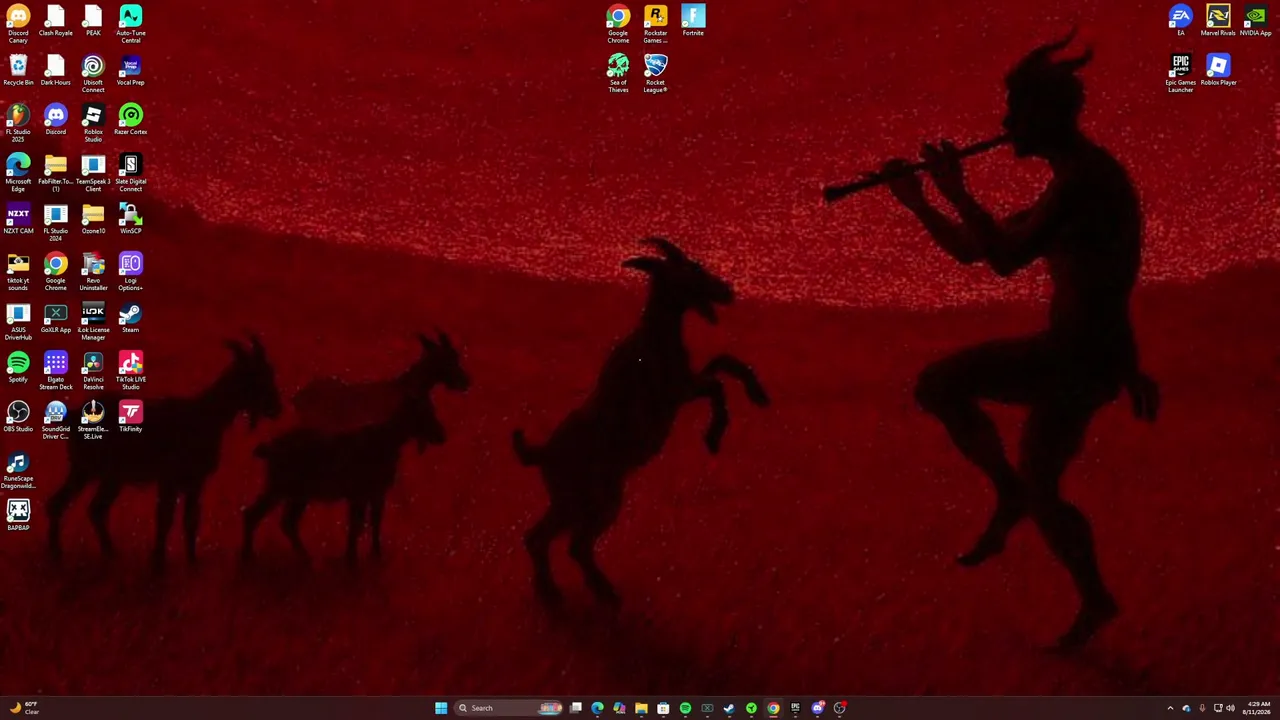Open the GoXLR App desktop shortcut
Screen dimensions: 1280x720
(x=56, y=318)
